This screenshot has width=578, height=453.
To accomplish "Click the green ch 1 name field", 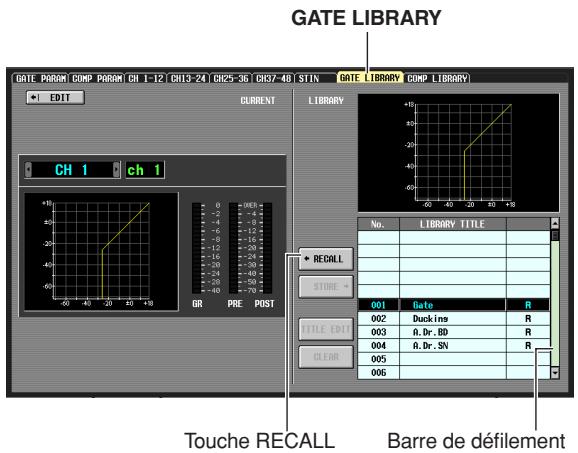I will pyautogui.click(x=144, y=170).
